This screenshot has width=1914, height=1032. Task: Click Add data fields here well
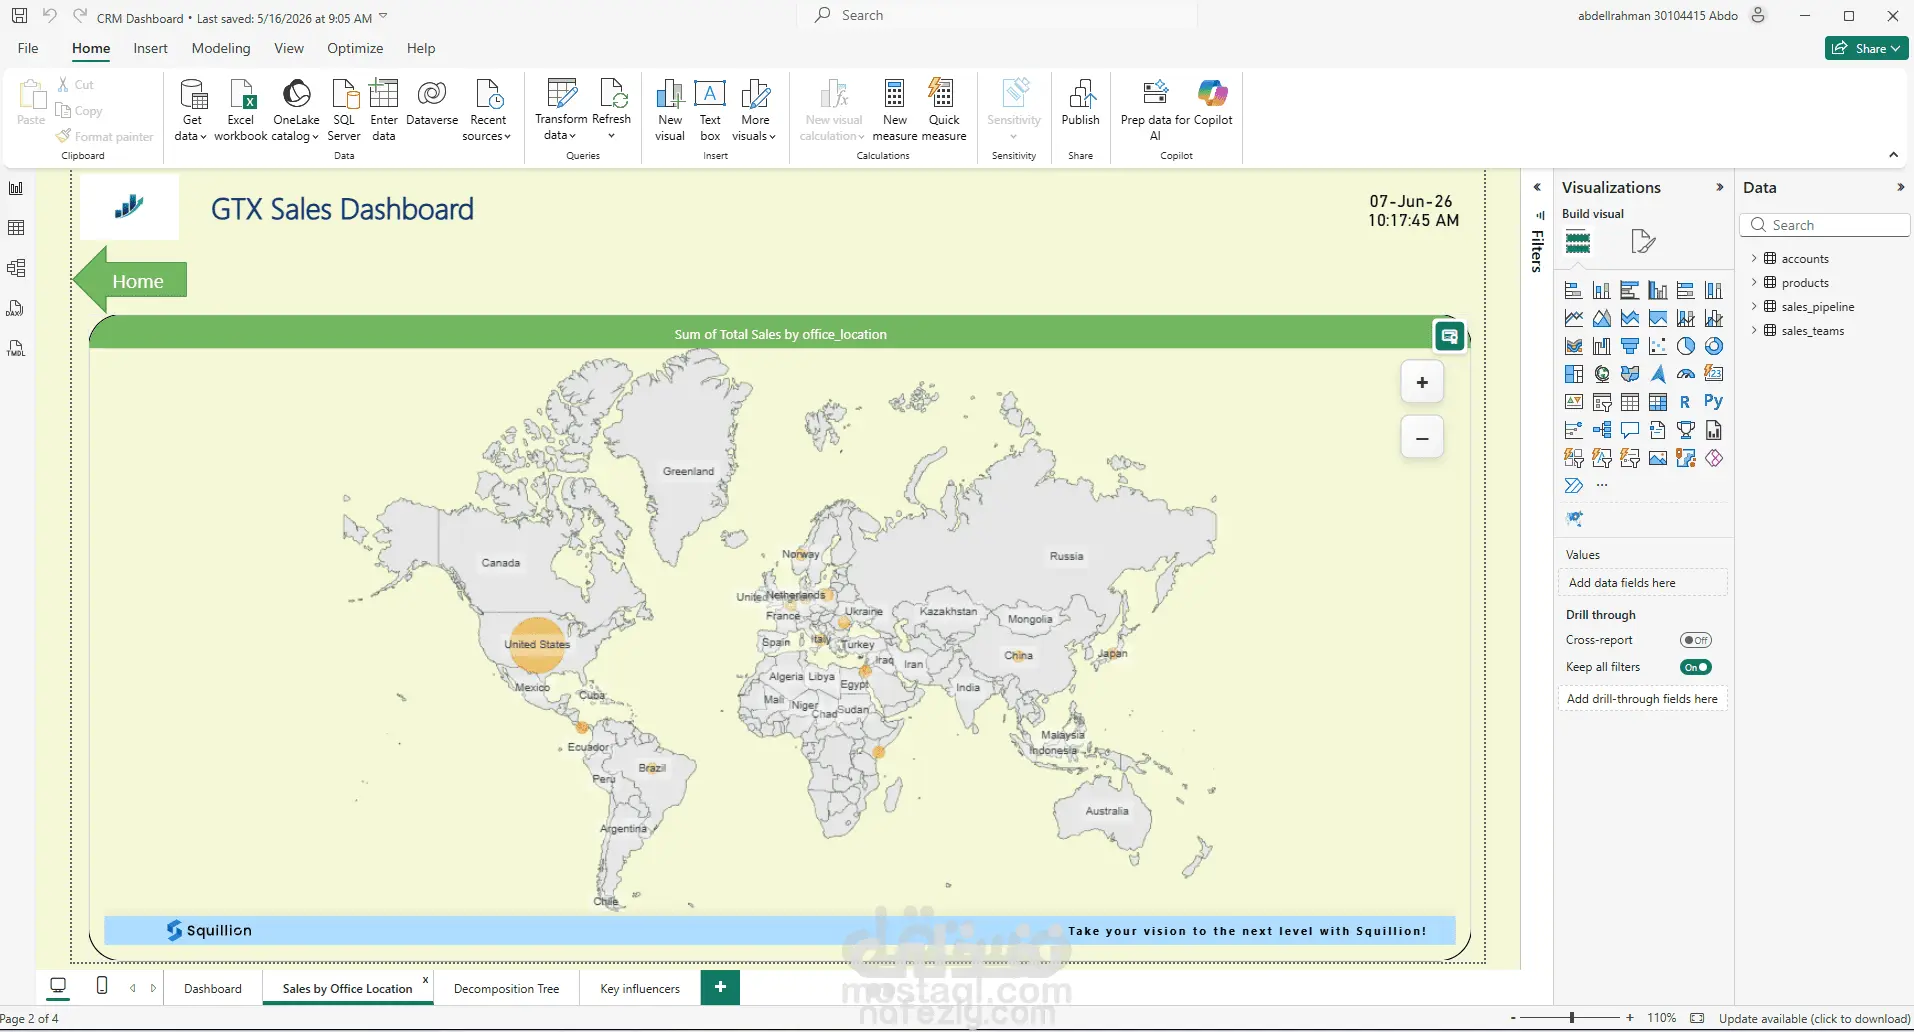pyautogui.click(x=1642, y=582)
